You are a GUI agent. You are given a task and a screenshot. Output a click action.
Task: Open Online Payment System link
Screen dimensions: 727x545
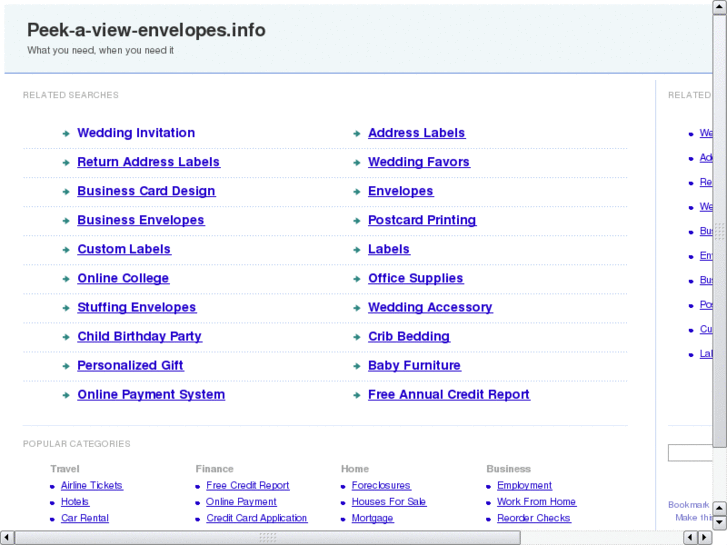coord(151,395)
